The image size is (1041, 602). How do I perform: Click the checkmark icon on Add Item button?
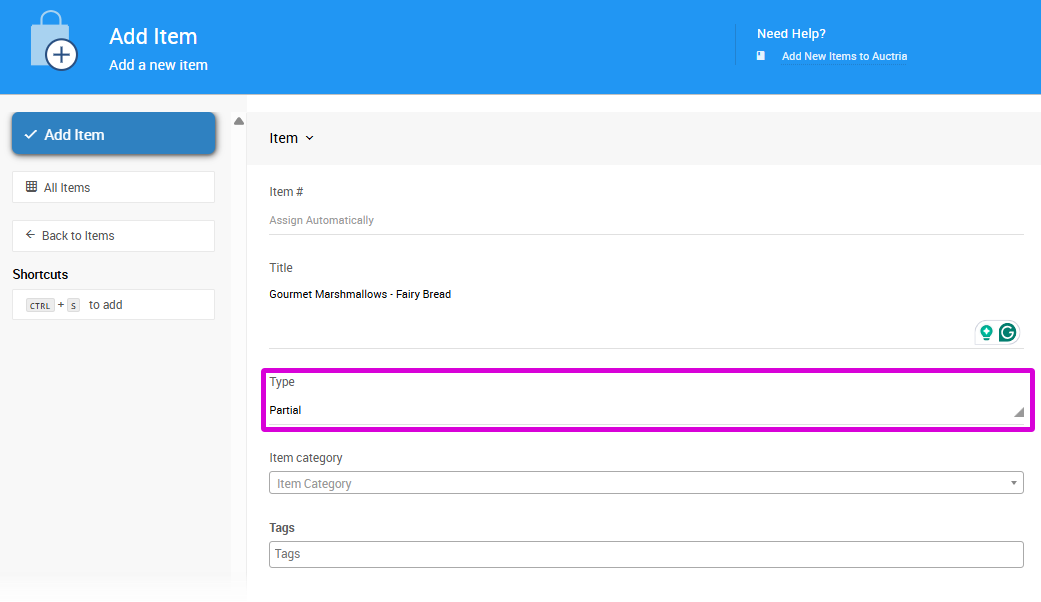31,134
